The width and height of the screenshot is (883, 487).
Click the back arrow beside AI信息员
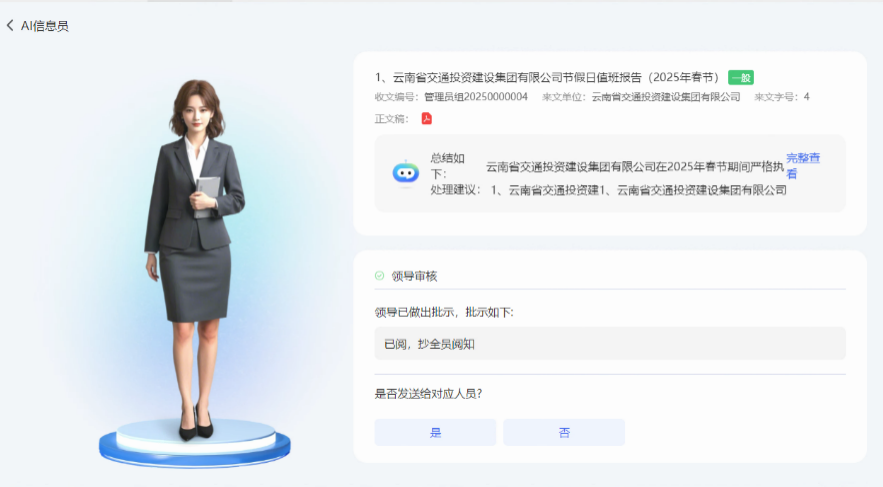pyautogui.click(x=10, y=25)
